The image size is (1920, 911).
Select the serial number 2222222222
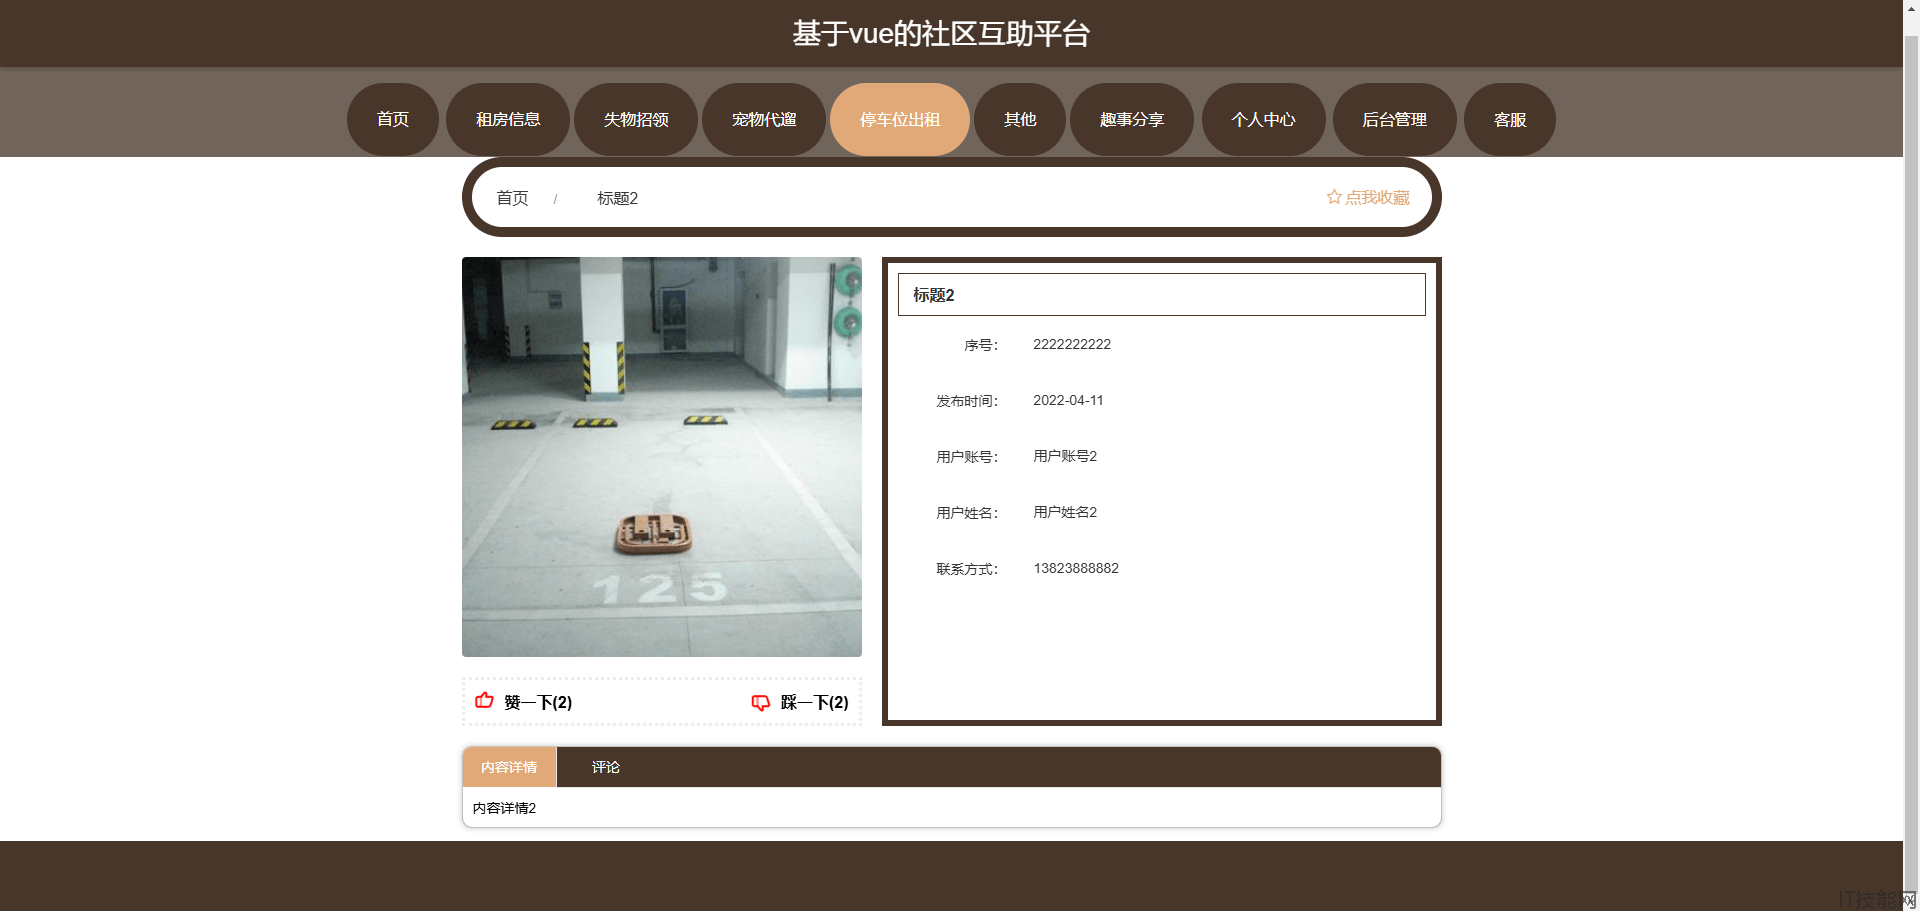point(1072,344)
